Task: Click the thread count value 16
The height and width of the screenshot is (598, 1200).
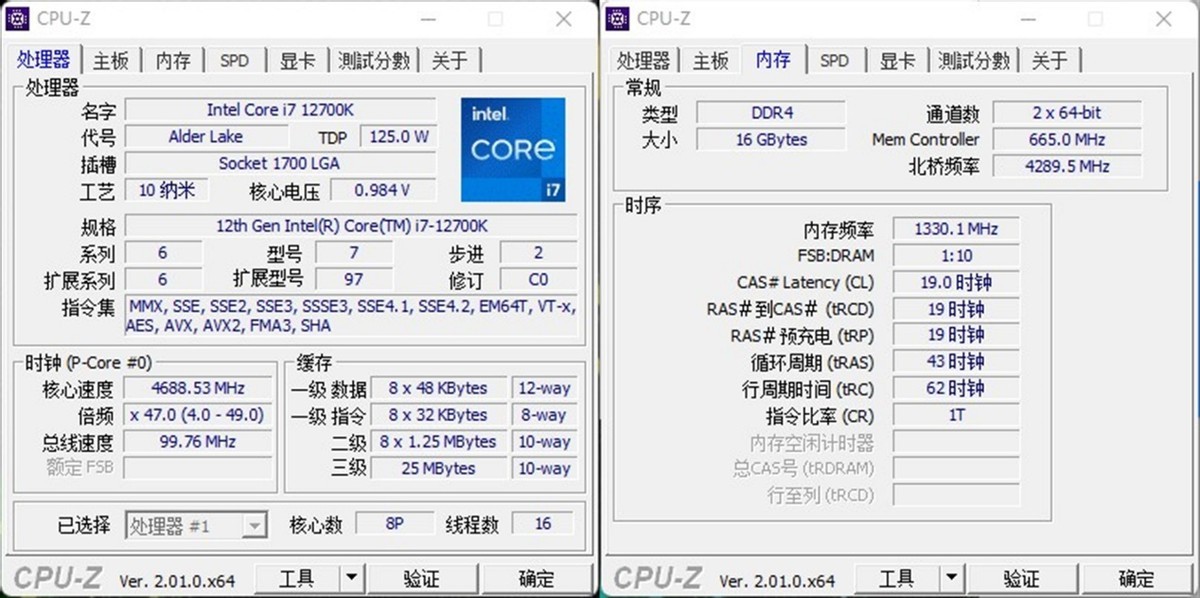Action: click(x=544, y=524)
